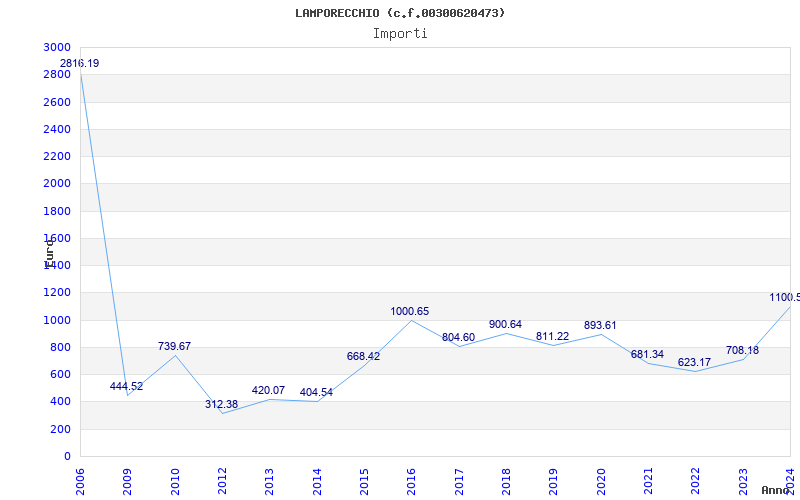Select y-axis tick 1000

pyautogui.click(x=57, y=320)
